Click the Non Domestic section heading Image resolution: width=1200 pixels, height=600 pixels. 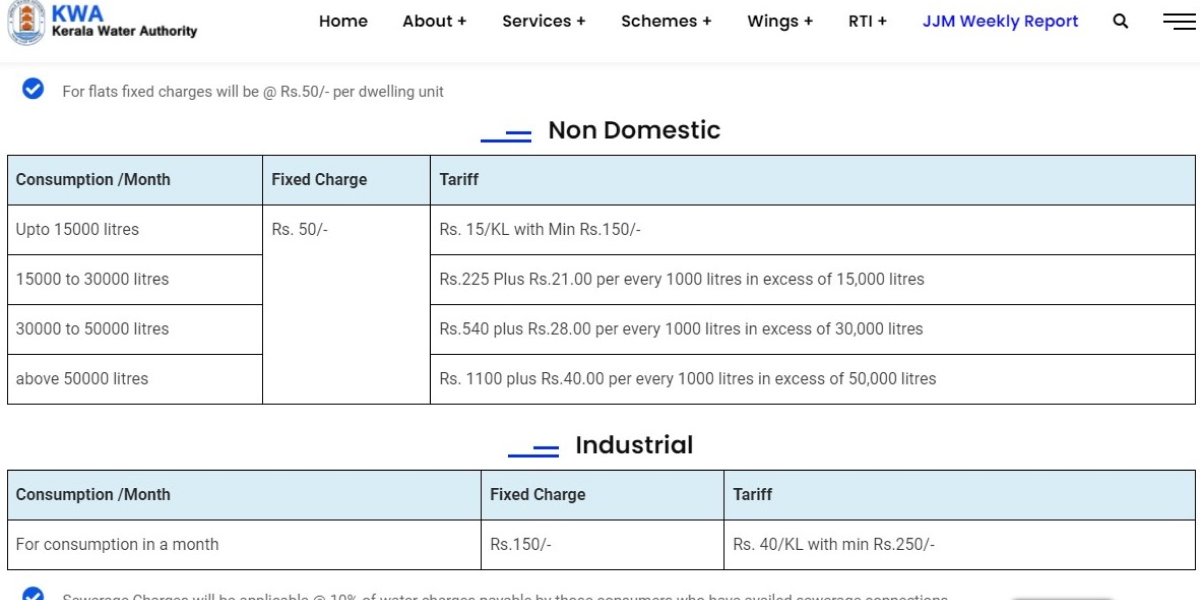click(634, 130)
